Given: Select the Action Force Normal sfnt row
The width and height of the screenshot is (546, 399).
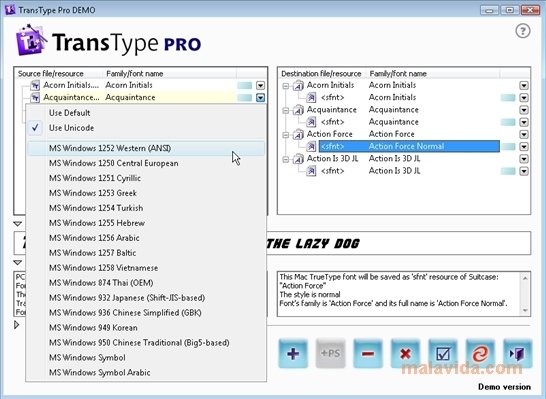Looking at the screenshot, I should click(410, 147).
